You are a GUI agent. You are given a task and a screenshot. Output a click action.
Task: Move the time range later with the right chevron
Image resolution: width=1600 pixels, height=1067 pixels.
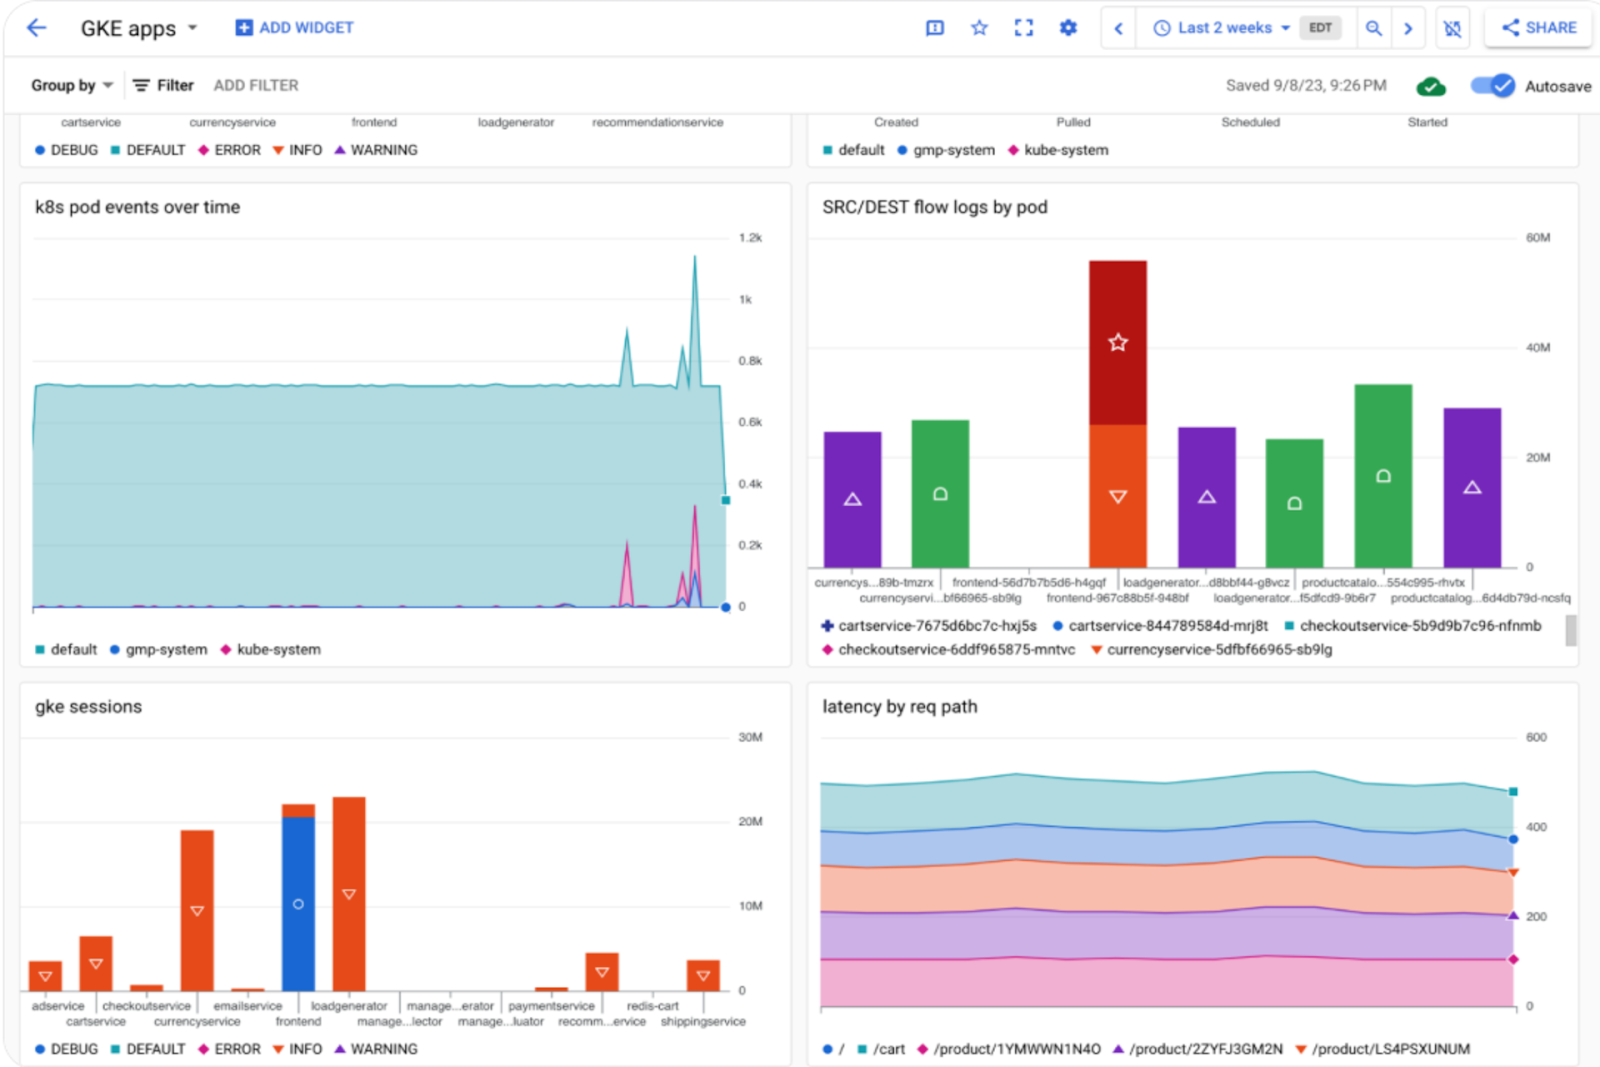1408,28
